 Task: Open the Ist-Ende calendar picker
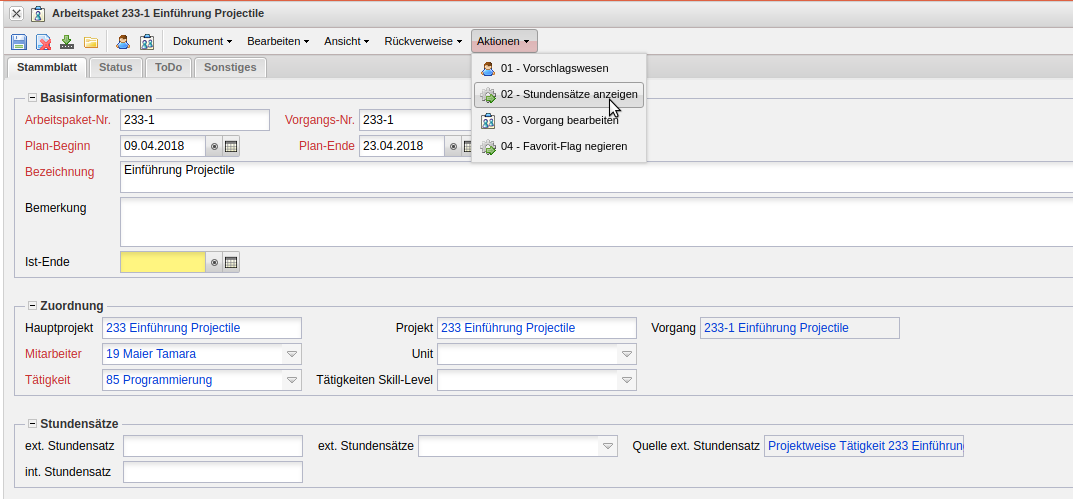pos(231,263)
